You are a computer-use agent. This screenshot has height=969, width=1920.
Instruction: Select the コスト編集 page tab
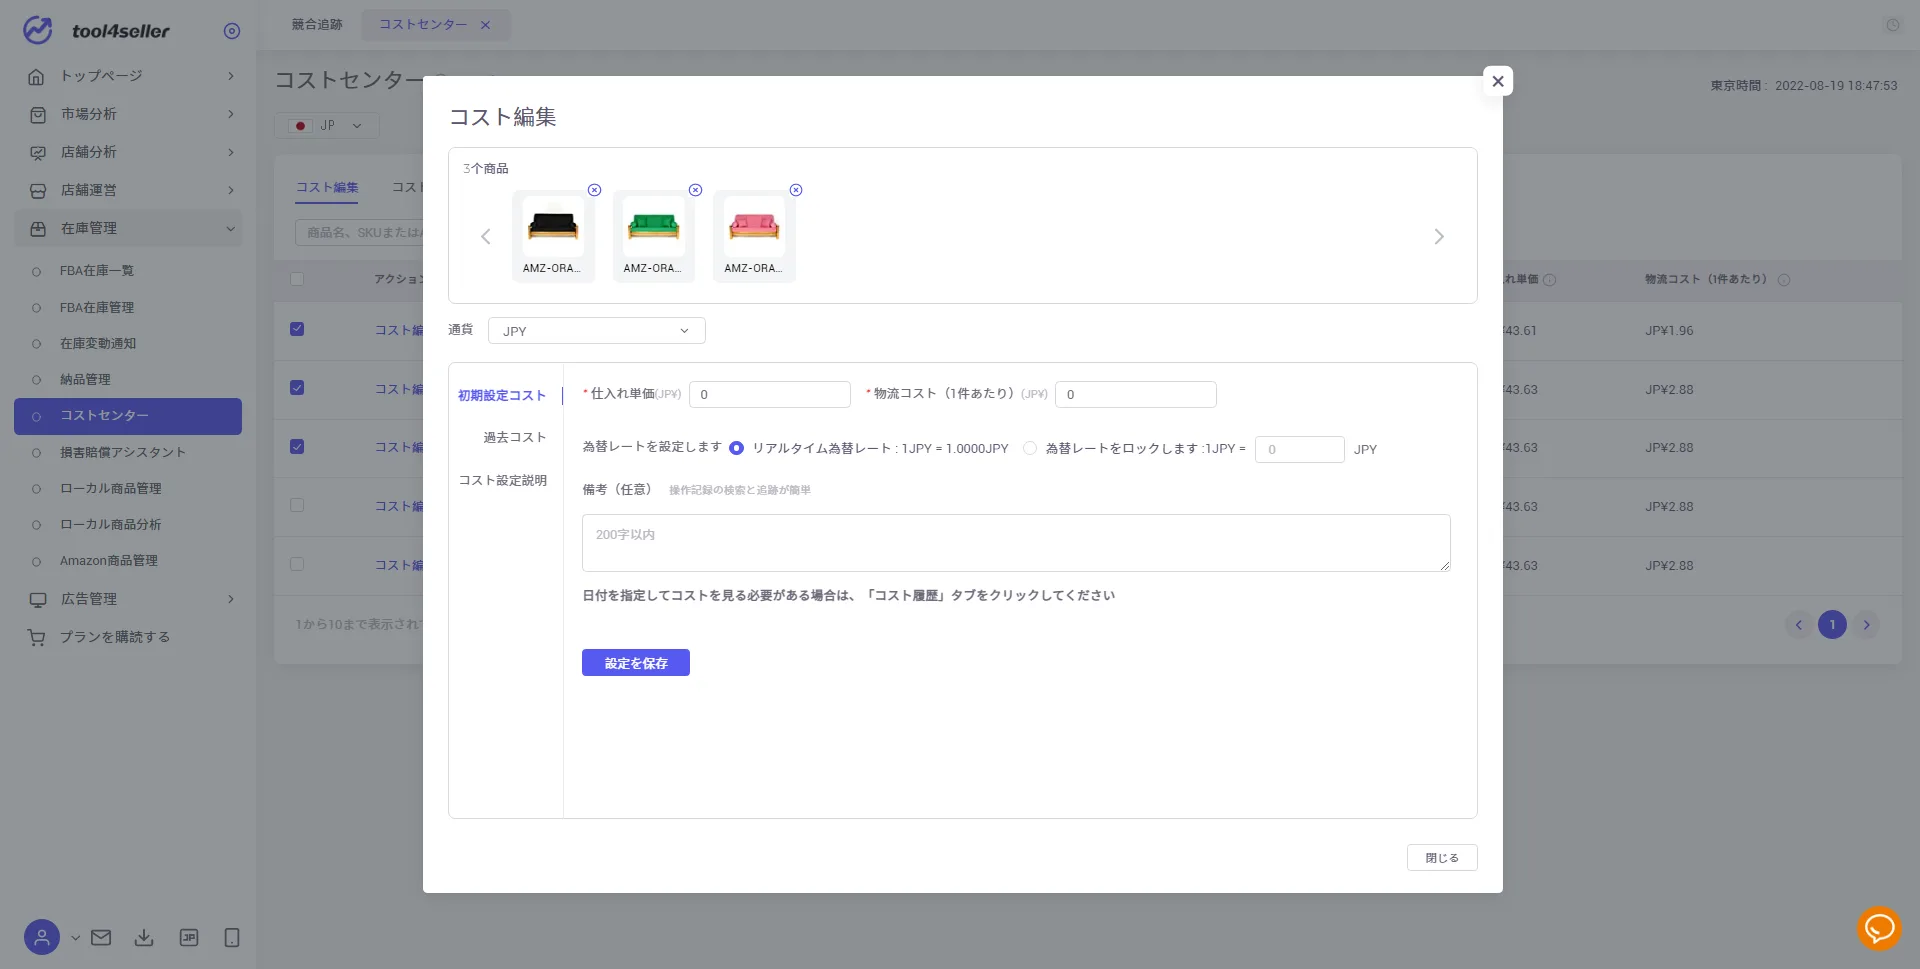click(x=327, y=188)
